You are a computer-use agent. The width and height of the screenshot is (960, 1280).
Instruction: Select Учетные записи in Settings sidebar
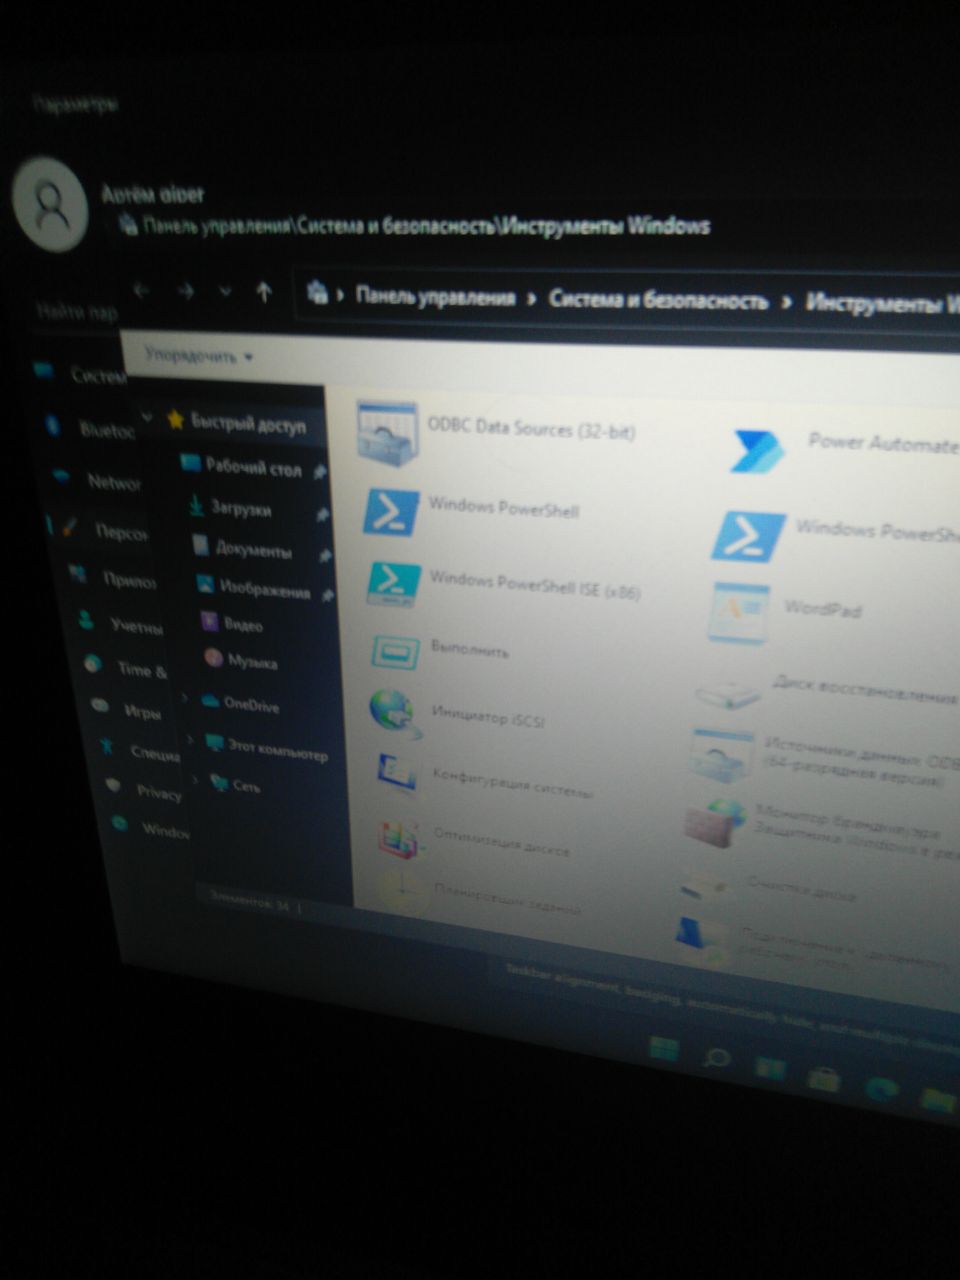120,624
